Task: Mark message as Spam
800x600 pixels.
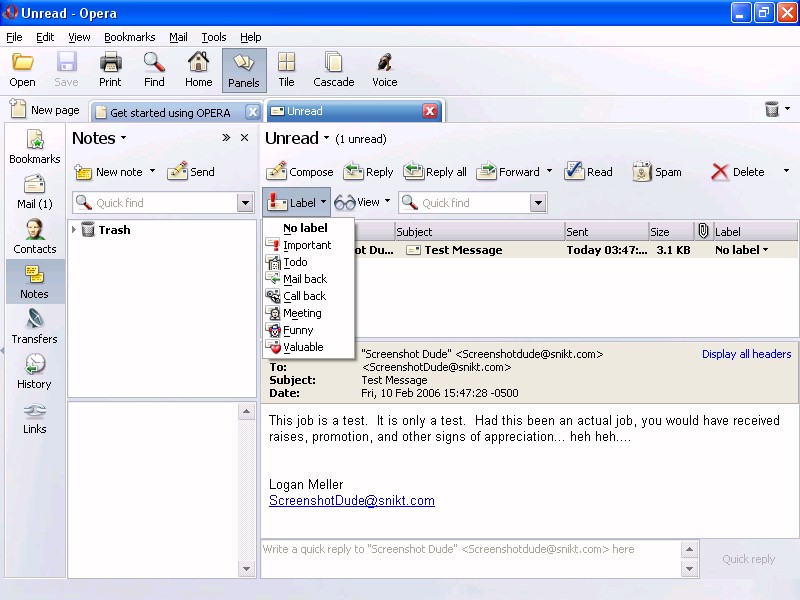Action: (x=642, y=172)
